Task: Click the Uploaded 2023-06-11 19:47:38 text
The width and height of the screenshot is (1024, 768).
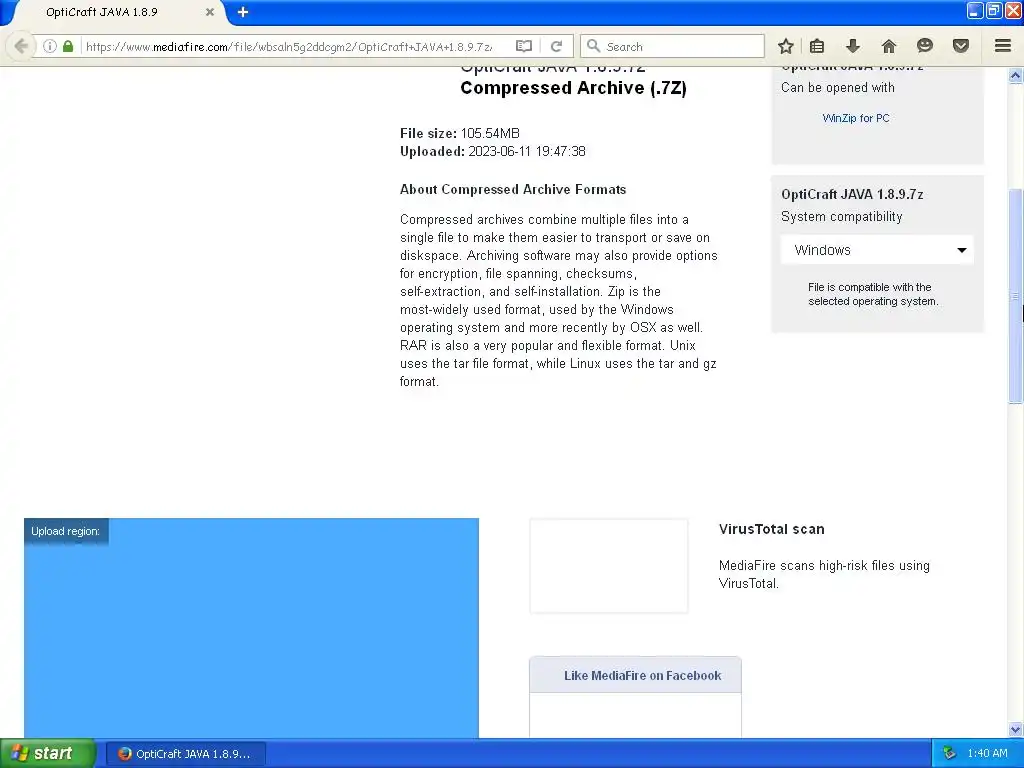Action: 492,152
